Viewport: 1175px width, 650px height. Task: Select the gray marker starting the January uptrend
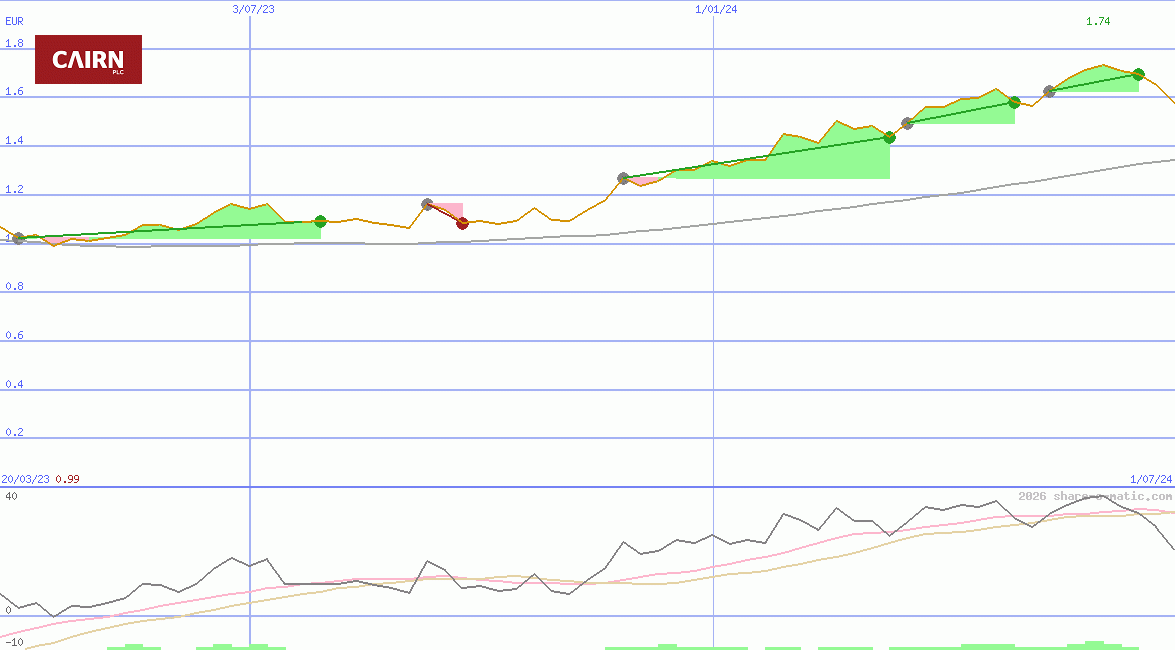623,178
